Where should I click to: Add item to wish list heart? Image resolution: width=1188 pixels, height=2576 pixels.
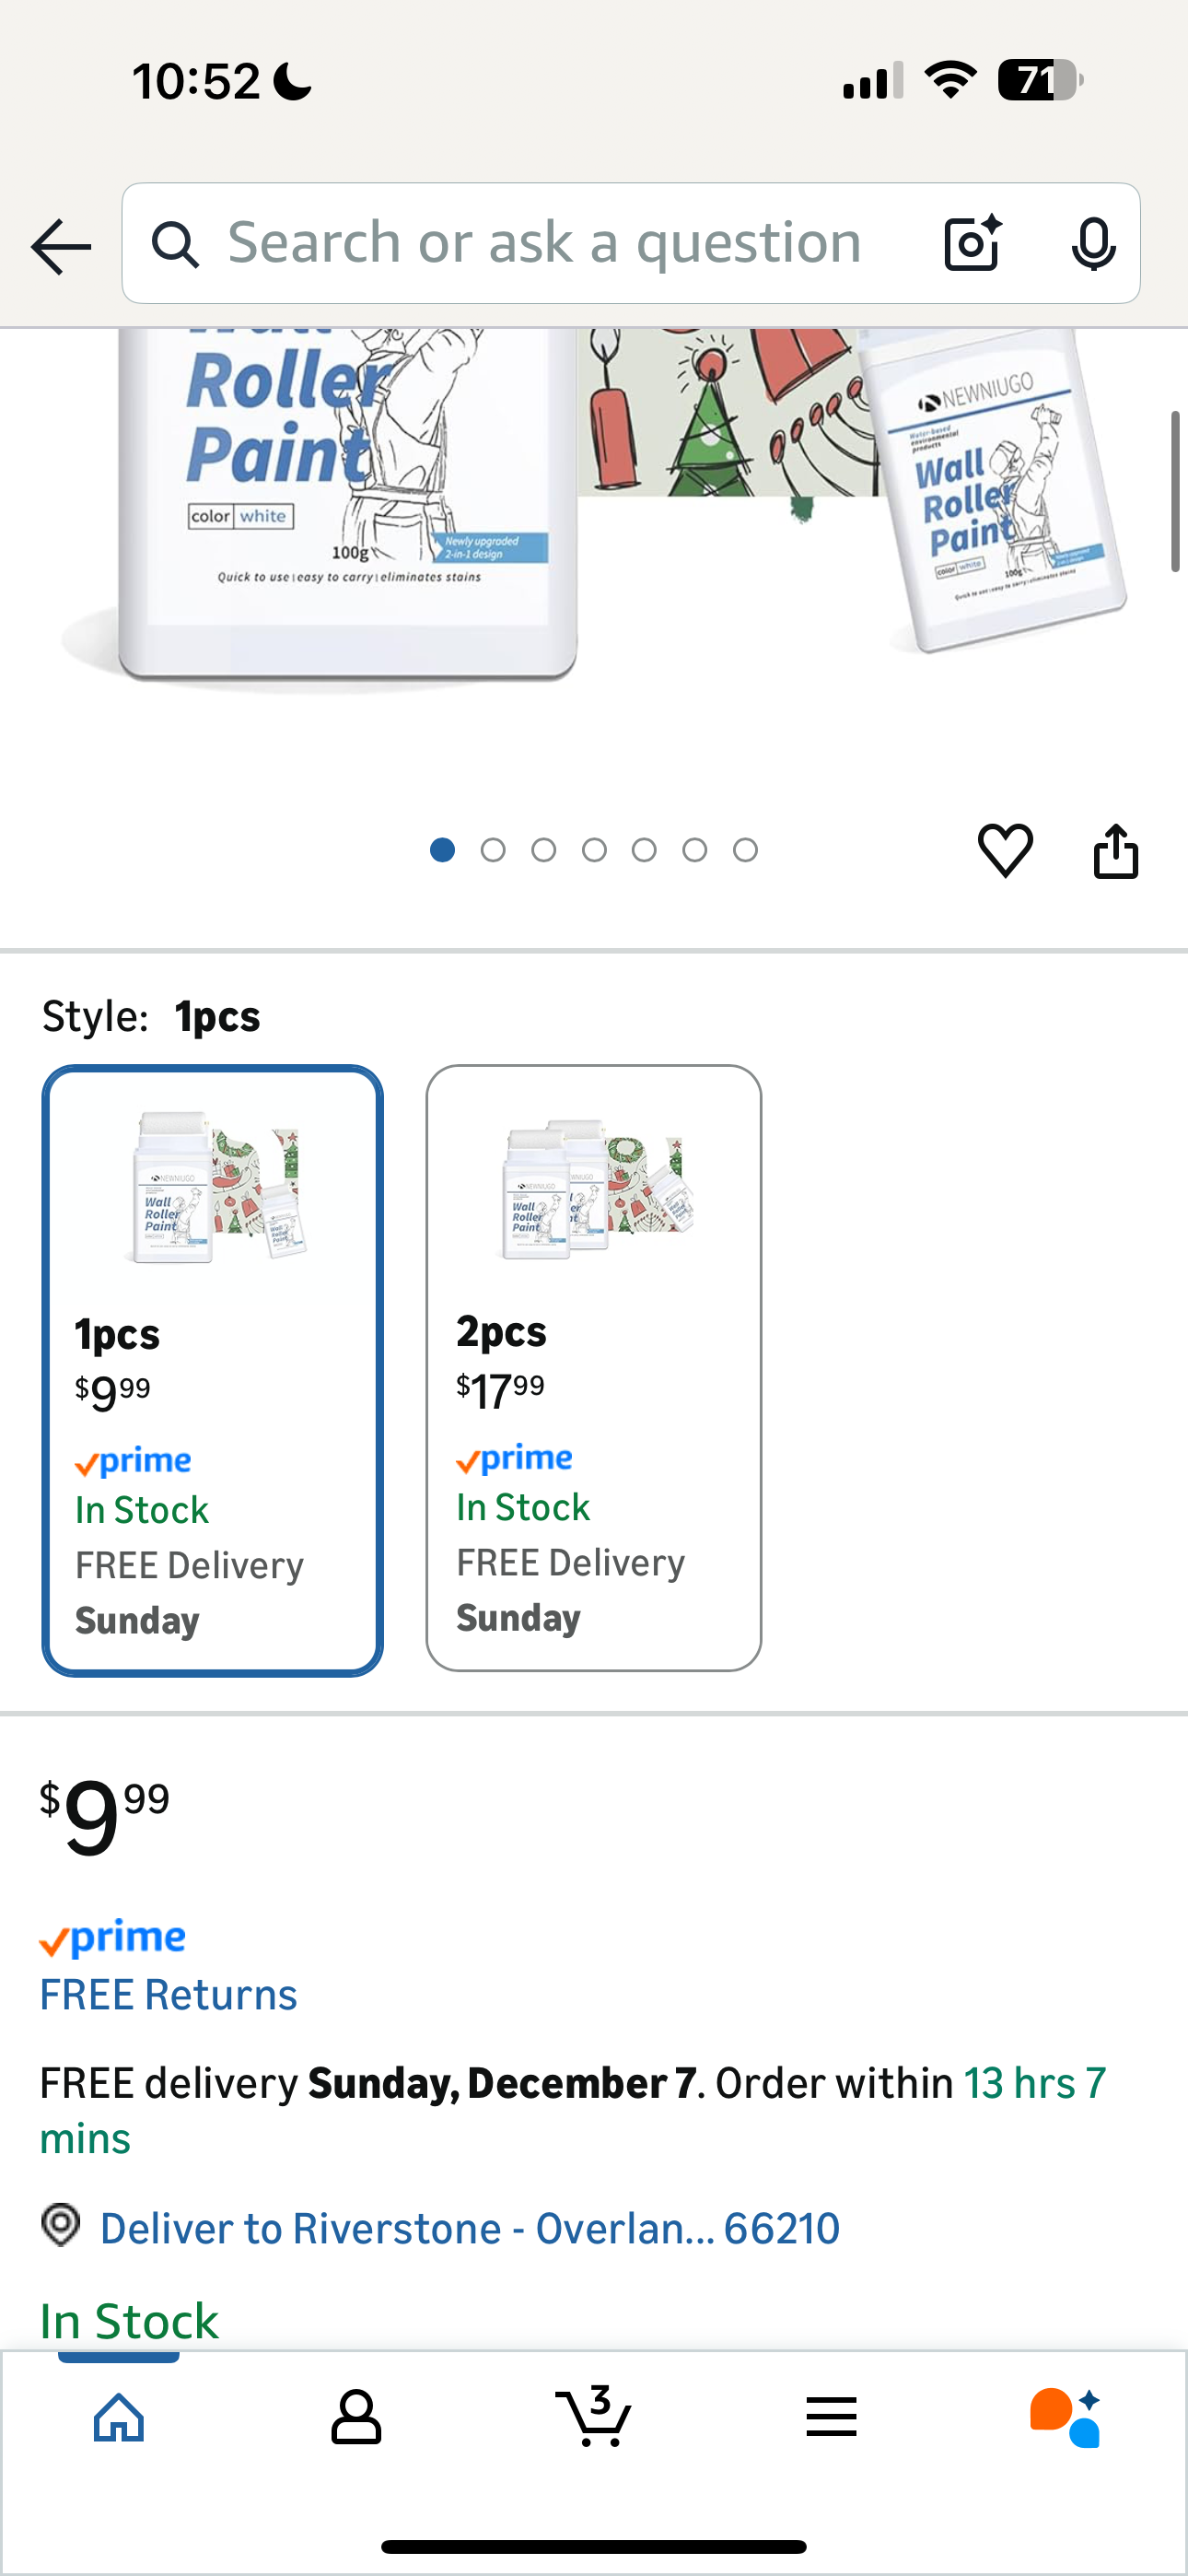point(1005,851)
